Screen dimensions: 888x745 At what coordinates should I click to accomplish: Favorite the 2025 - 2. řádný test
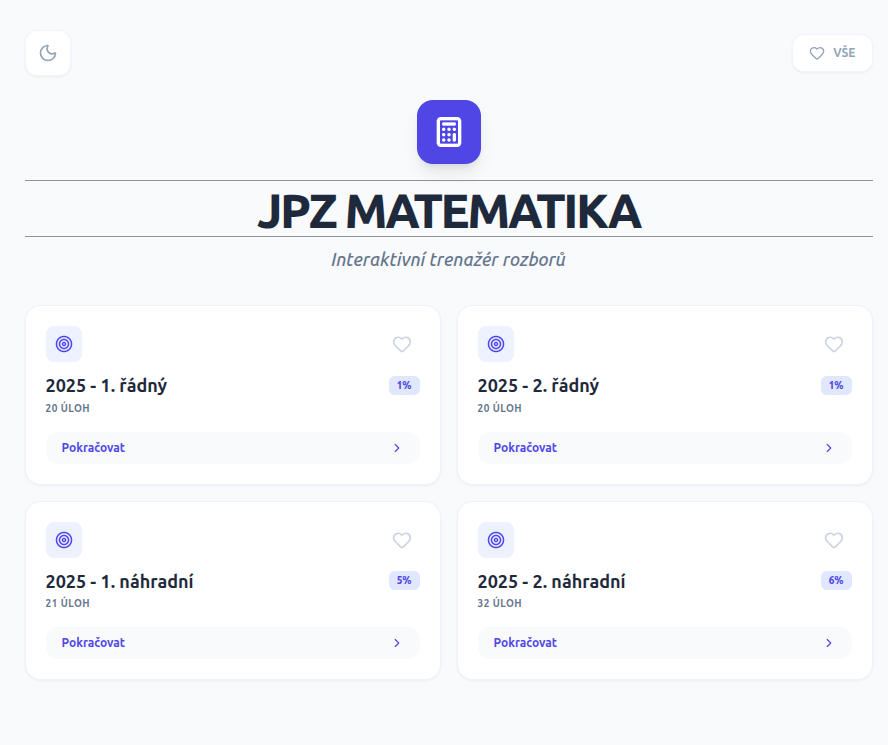[834, 344]
